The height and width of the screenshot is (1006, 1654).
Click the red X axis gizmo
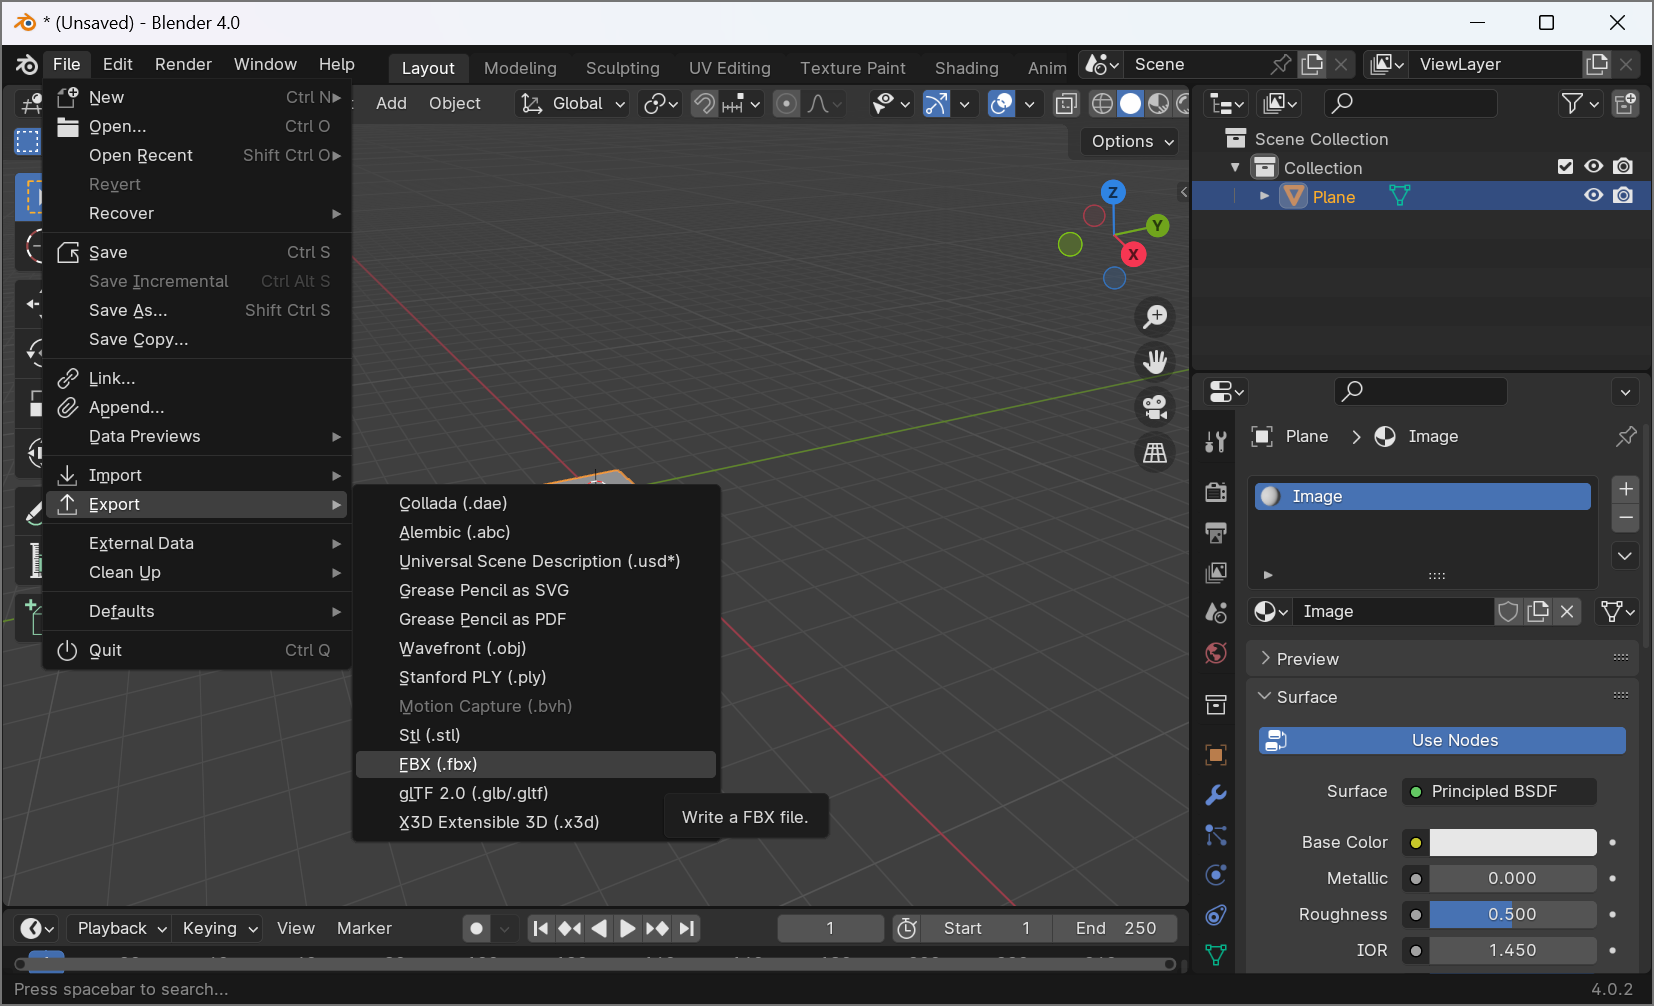tap(1133, 254)
